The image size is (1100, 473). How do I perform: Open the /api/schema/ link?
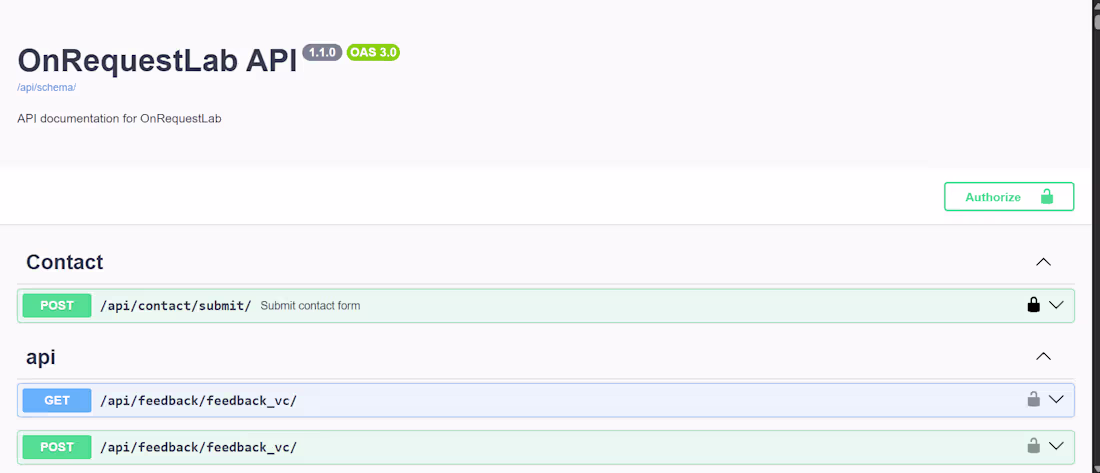point(46,88)
